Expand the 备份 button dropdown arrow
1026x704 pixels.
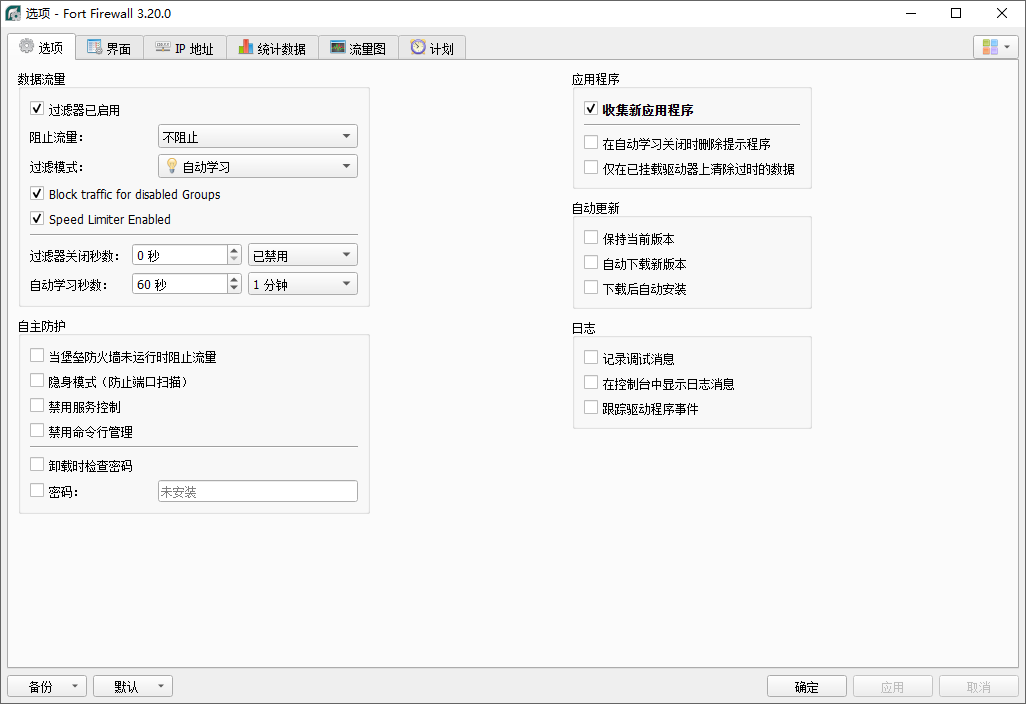75,686
